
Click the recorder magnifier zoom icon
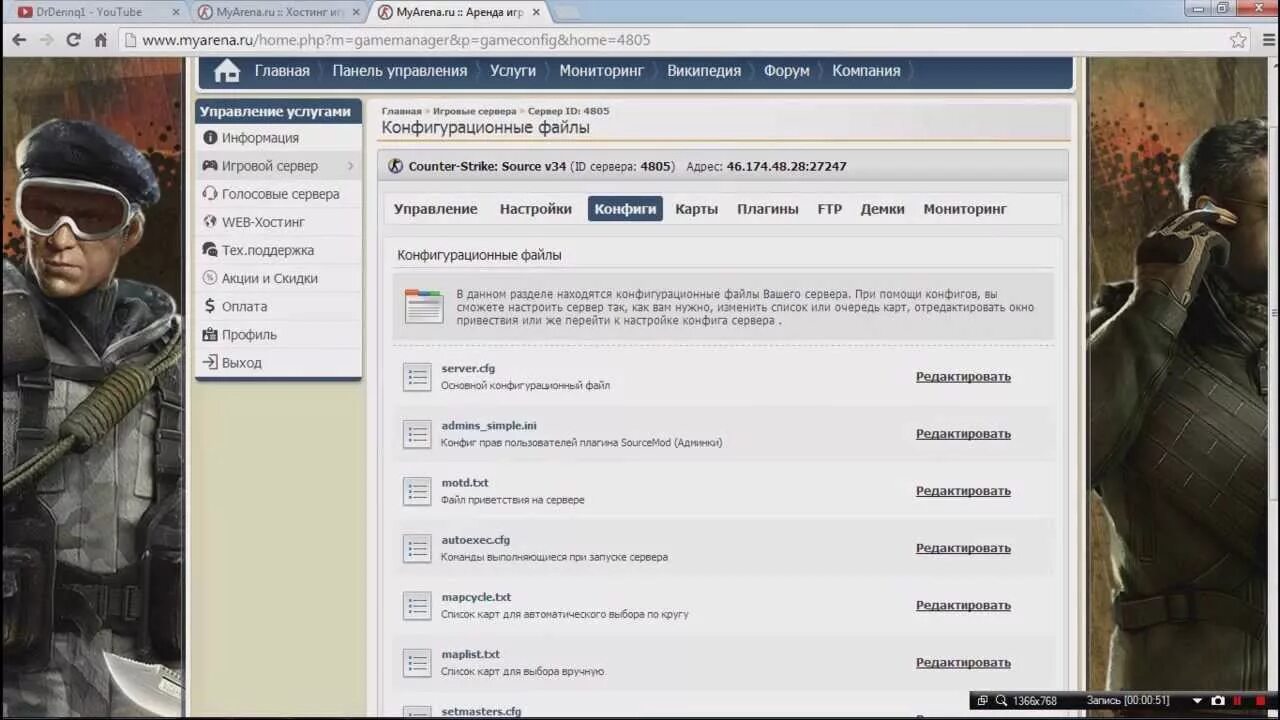coord(1001,701)
